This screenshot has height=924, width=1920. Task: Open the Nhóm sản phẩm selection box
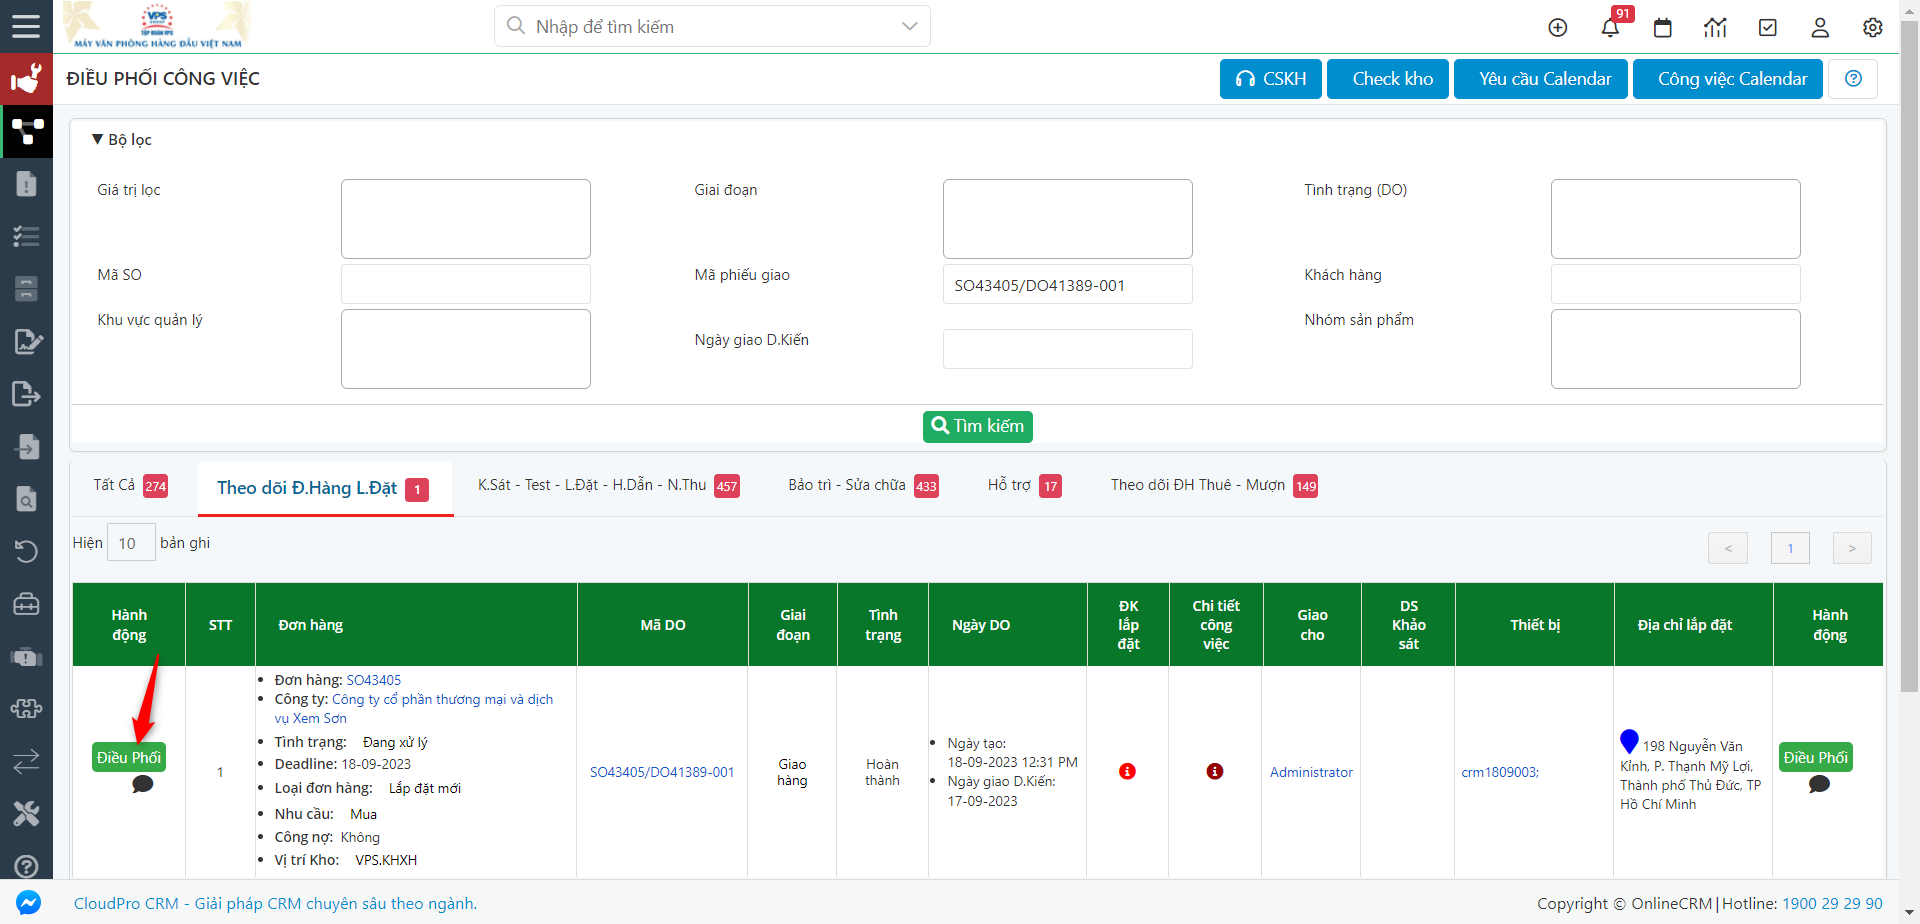click(1676, 349)
